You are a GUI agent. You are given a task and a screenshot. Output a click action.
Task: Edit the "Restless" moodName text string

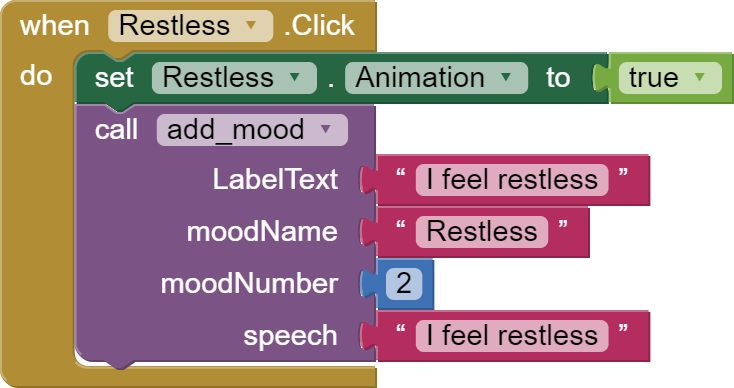click(x=482, y=232)
